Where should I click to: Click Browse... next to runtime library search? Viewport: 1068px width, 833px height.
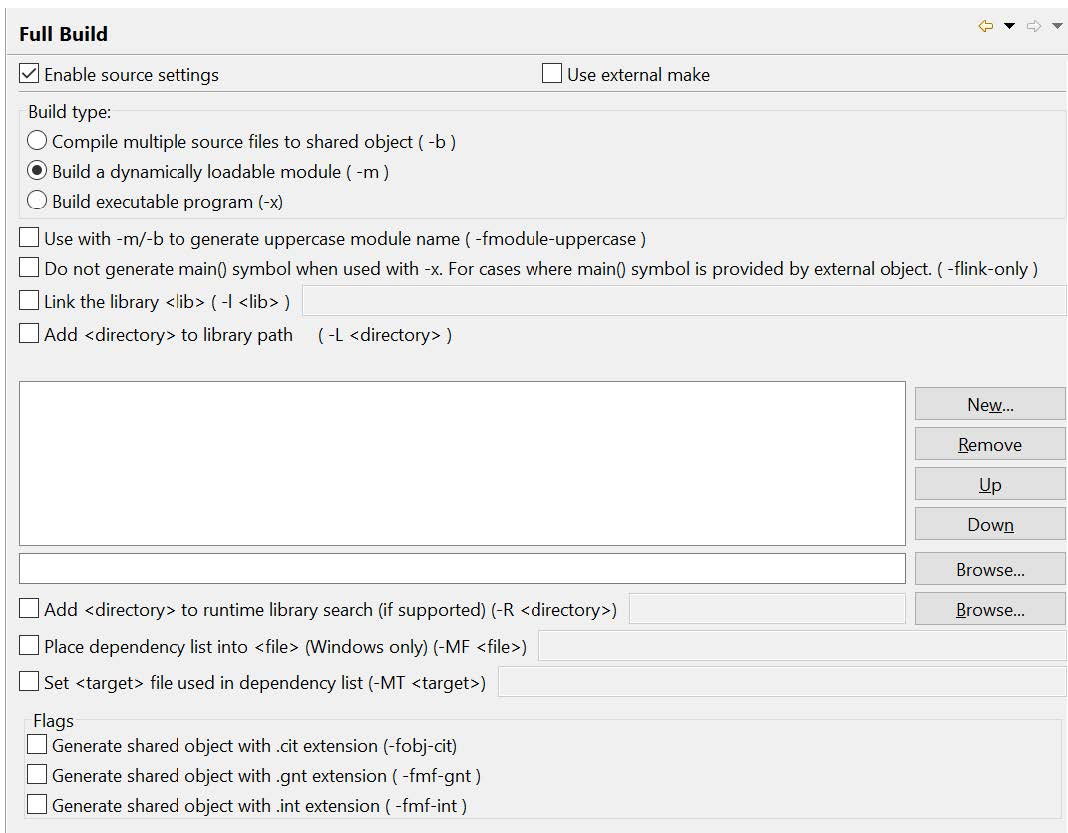(990, 610)
